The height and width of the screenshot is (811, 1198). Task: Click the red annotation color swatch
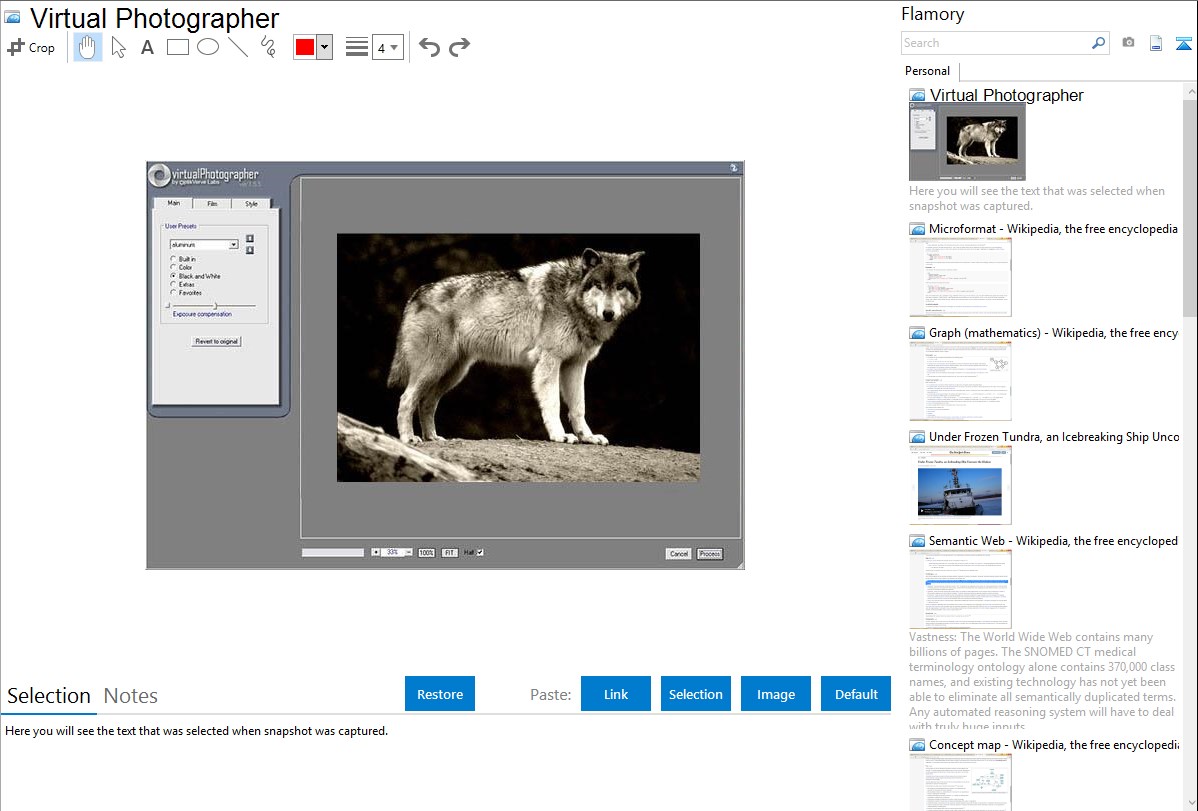click(305, 47)
